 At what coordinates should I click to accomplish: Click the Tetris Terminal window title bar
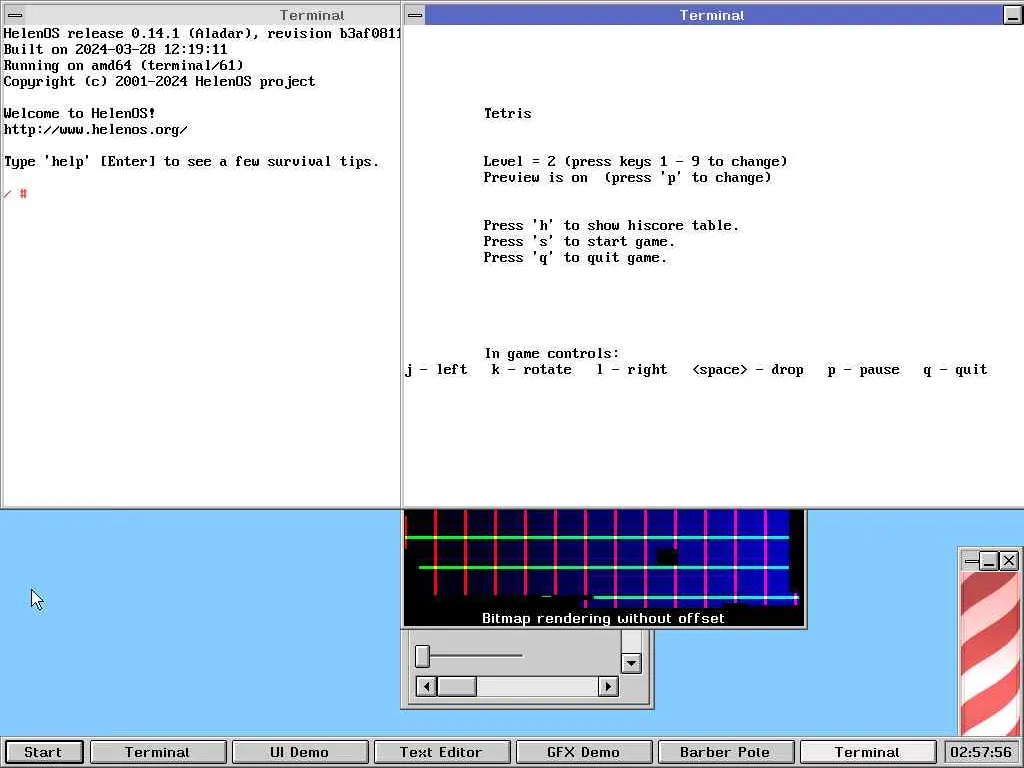(714, 15)
